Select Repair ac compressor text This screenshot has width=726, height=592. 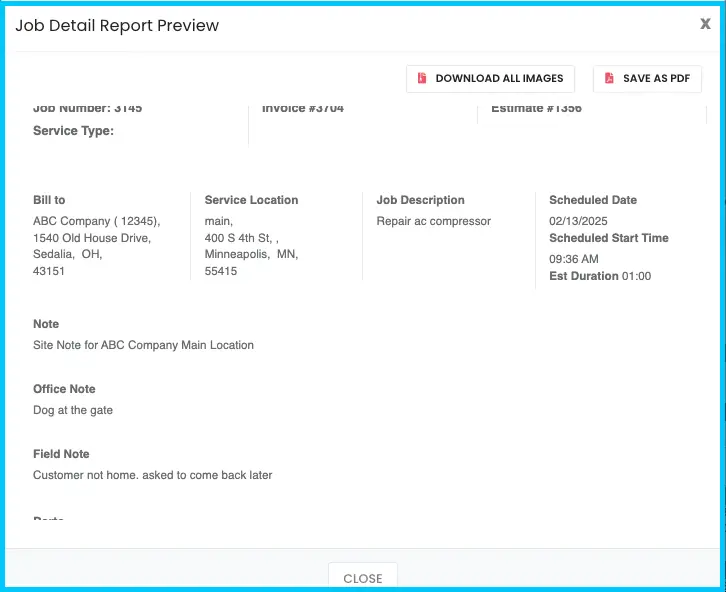[433, 221]
